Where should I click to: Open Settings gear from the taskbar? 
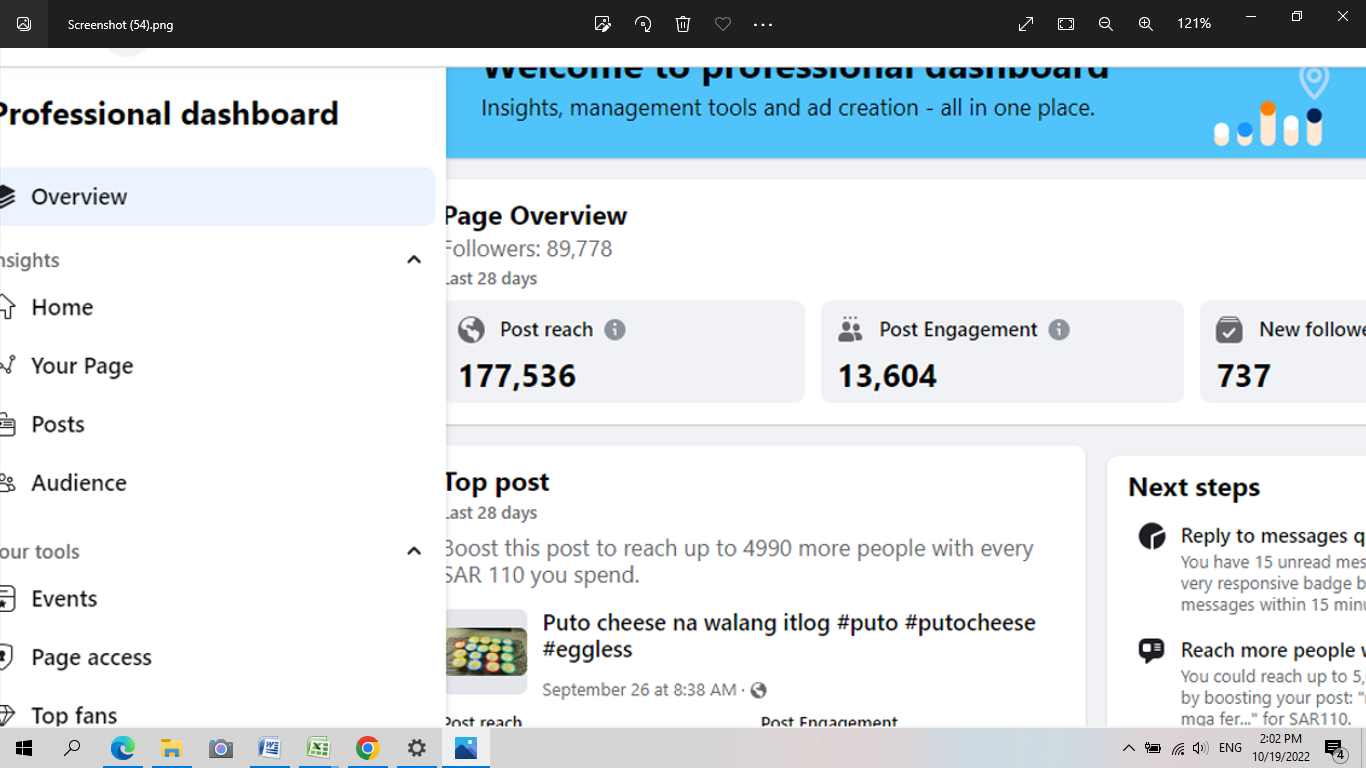[416, 748]
